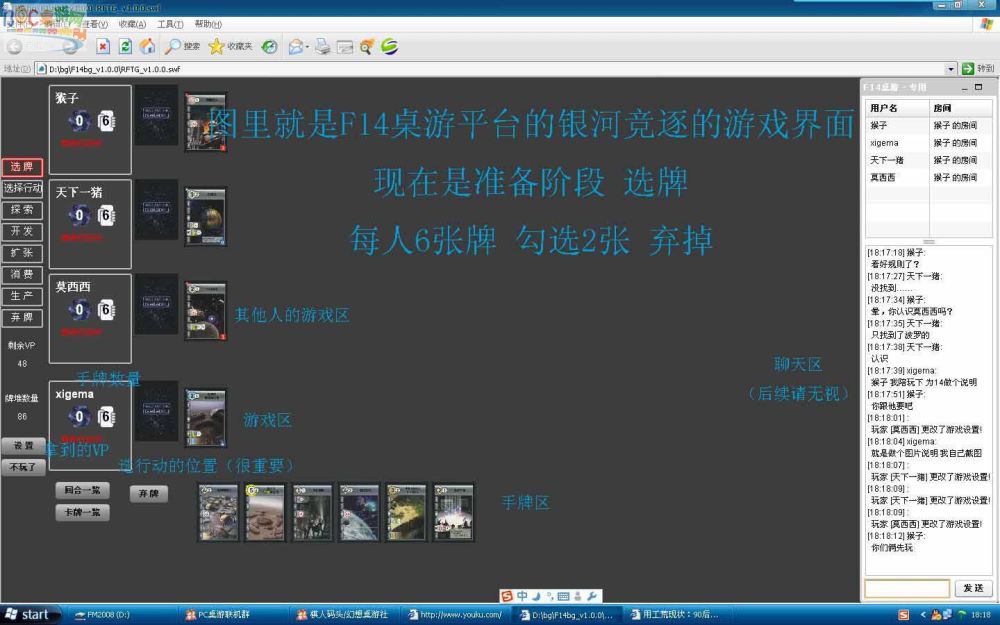Click 天下一猪's face-up tableau card
The image size is (1000, 625).
[205, 217]
